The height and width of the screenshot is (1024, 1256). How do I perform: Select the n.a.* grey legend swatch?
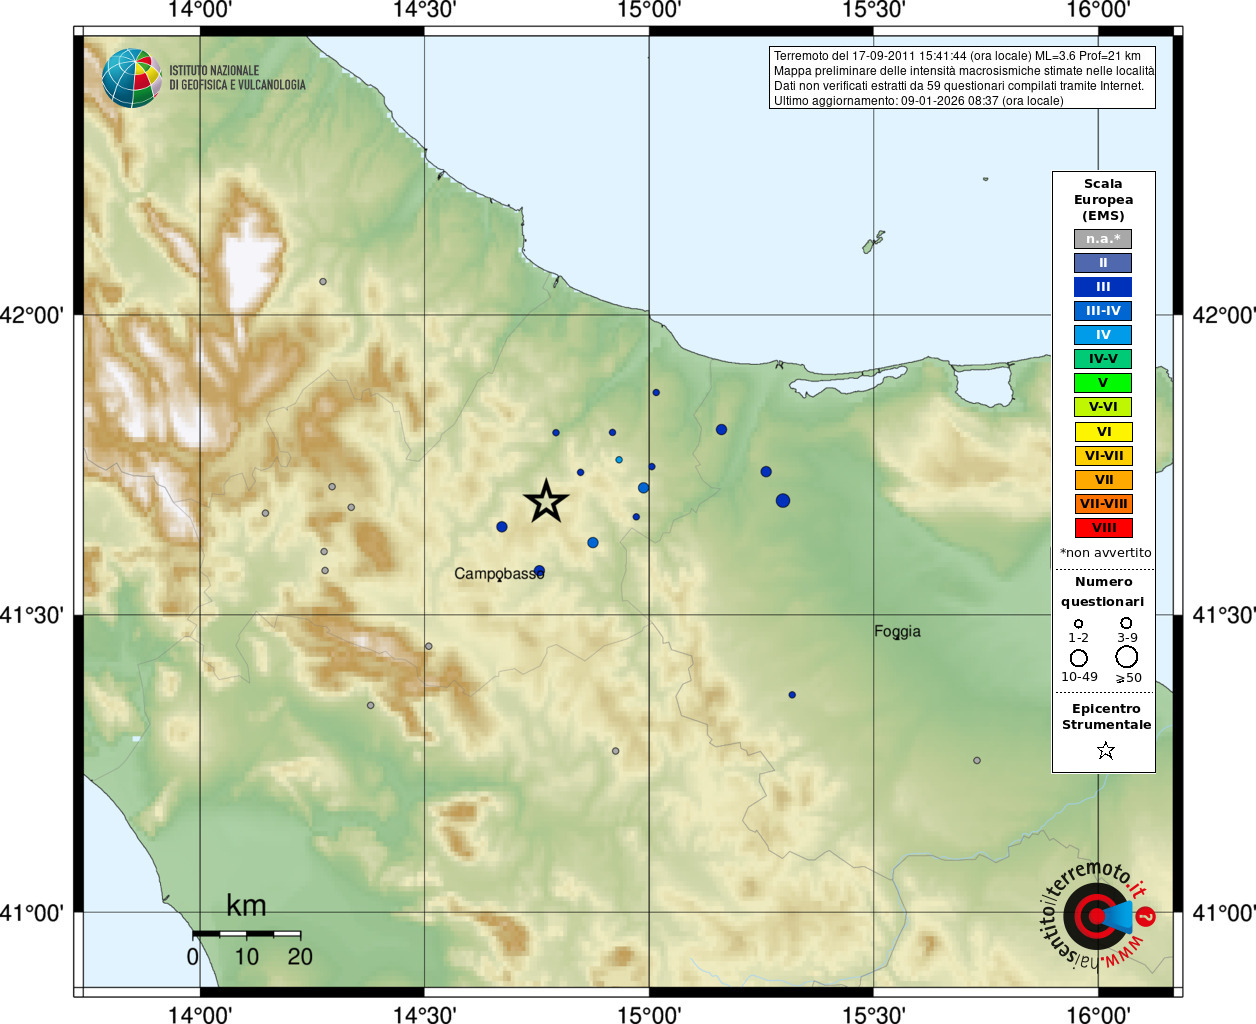tap(1103, 239)
